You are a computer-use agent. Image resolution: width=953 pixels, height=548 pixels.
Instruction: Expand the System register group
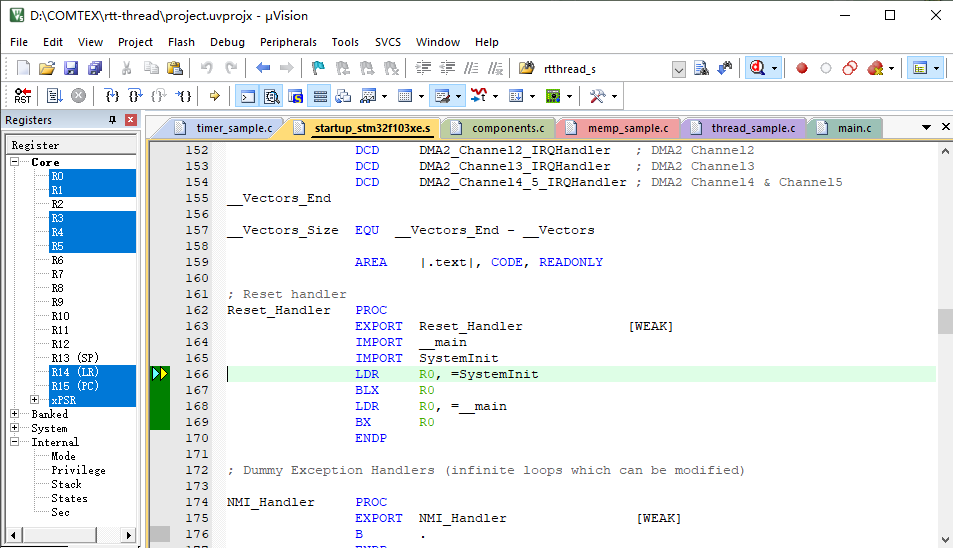click(x=15, y=428)
